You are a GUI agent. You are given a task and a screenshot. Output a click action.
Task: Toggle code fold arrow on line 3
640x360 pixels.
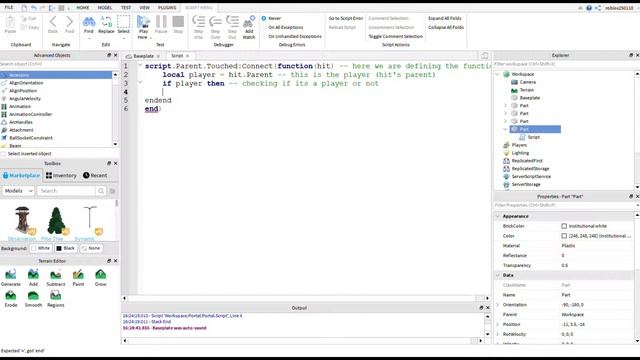tap(140, 83)
